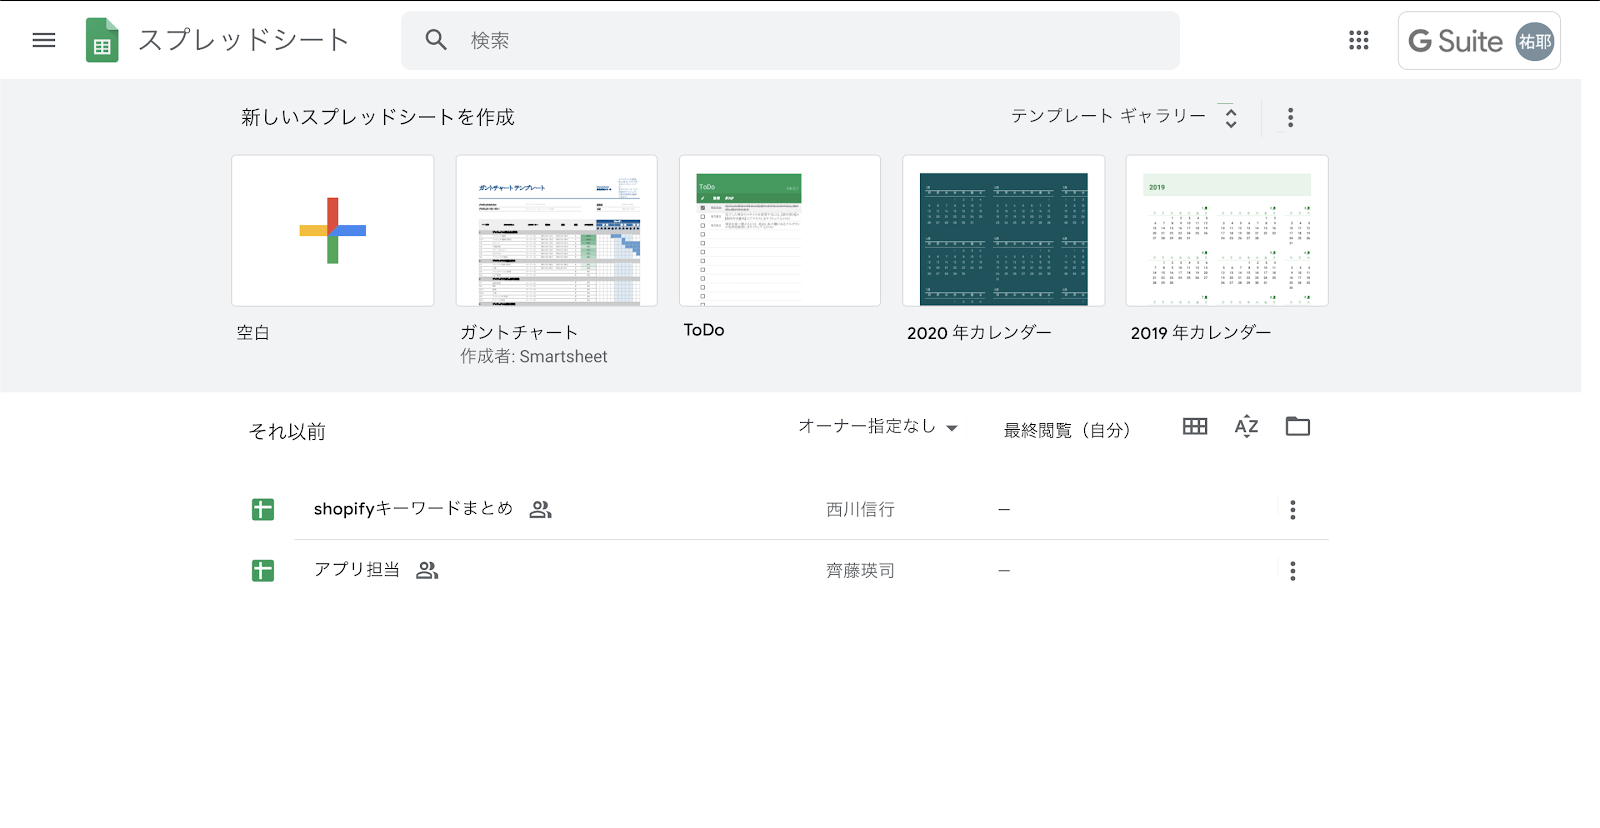This screenshot has width=1600, height=828.
Task: Open the ガントチャート template thumbnail
Action: click(x=557, y=230)
